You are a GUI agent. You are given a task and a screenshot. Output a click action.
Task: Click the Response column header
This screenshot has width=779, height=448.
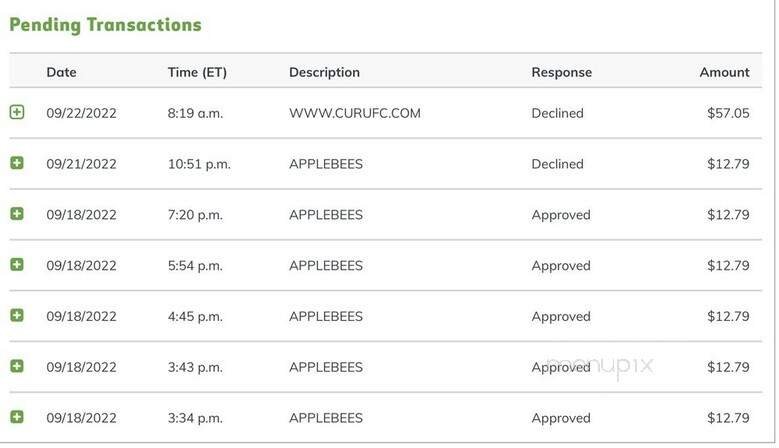(x=561, y=72)
